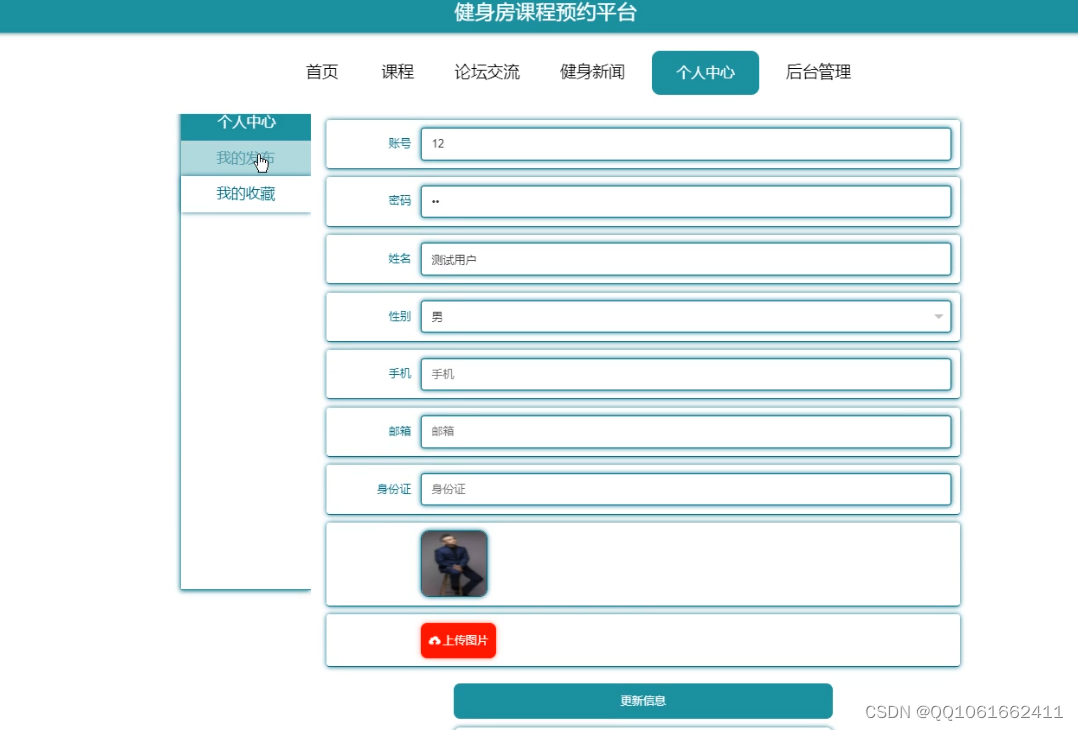Click inside the 账号 account field
Viewport: 1078px width, 730px height.
pyautogui.click(x=686, y=144)
